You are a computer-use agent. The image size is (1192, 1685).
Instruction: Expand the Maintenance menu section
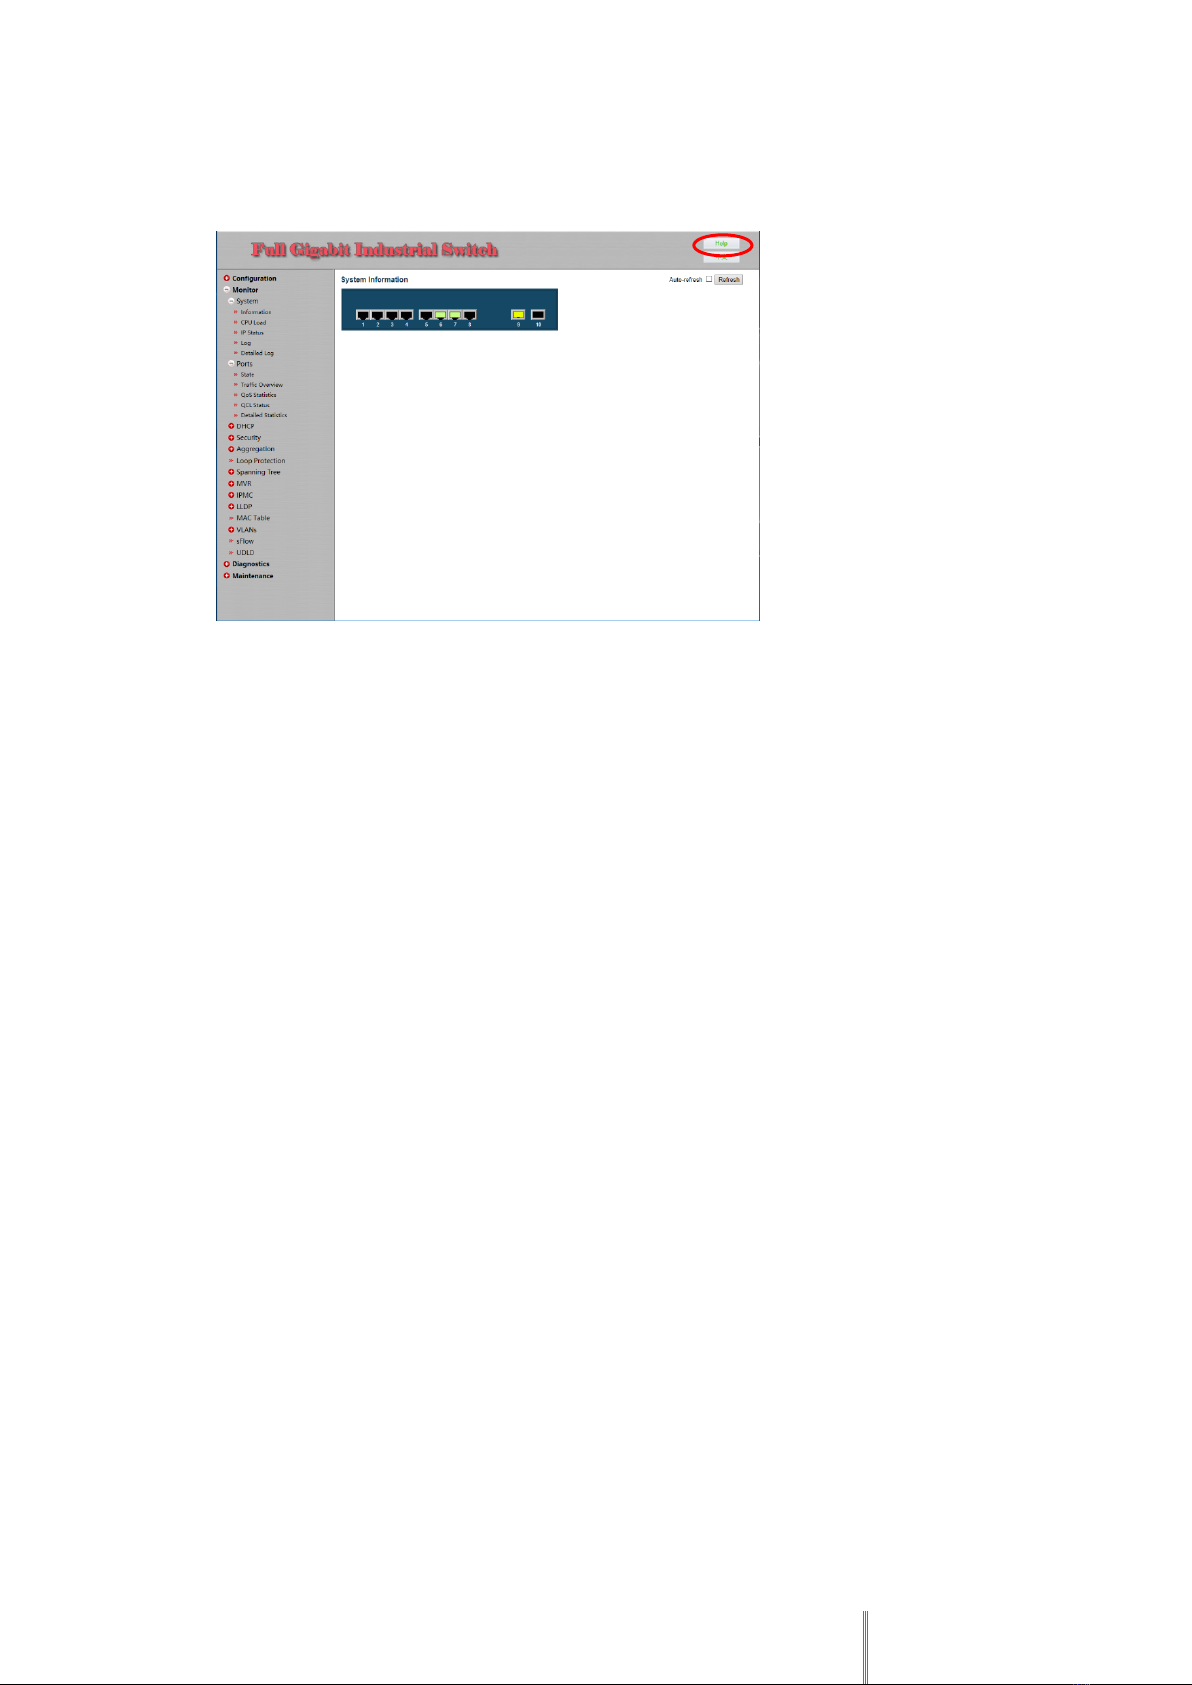tap(227, 576)
